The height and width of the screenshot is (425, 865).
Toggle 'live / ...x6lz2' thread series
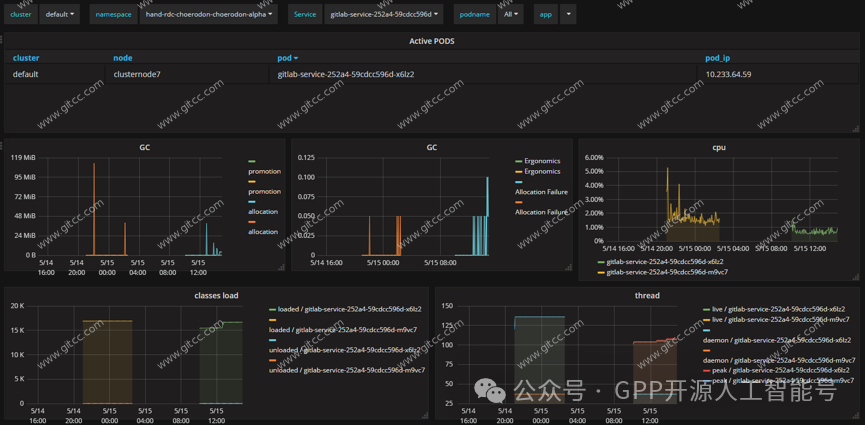click(778, 309)
